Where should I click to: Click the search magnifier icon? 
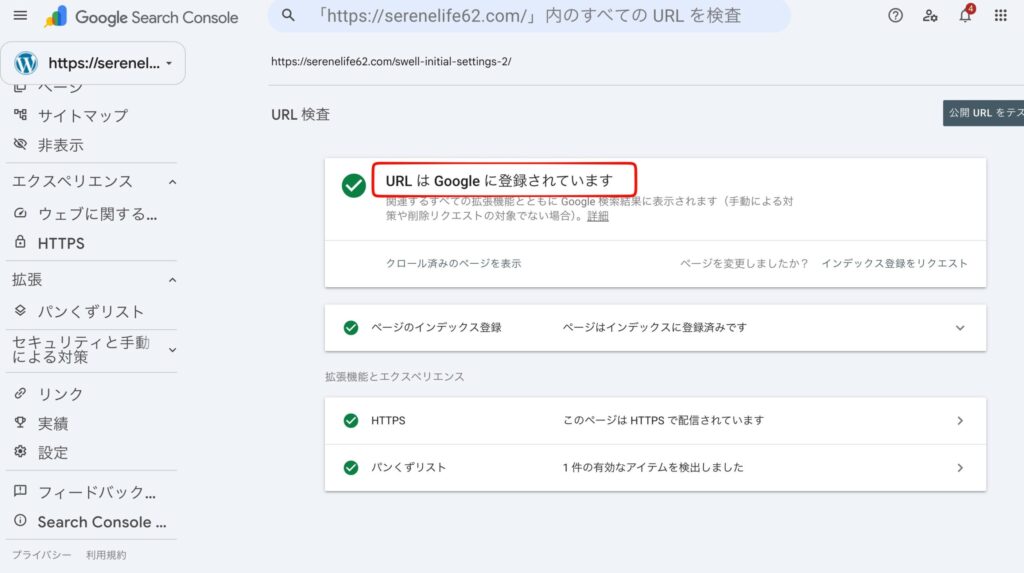point(288,15)
